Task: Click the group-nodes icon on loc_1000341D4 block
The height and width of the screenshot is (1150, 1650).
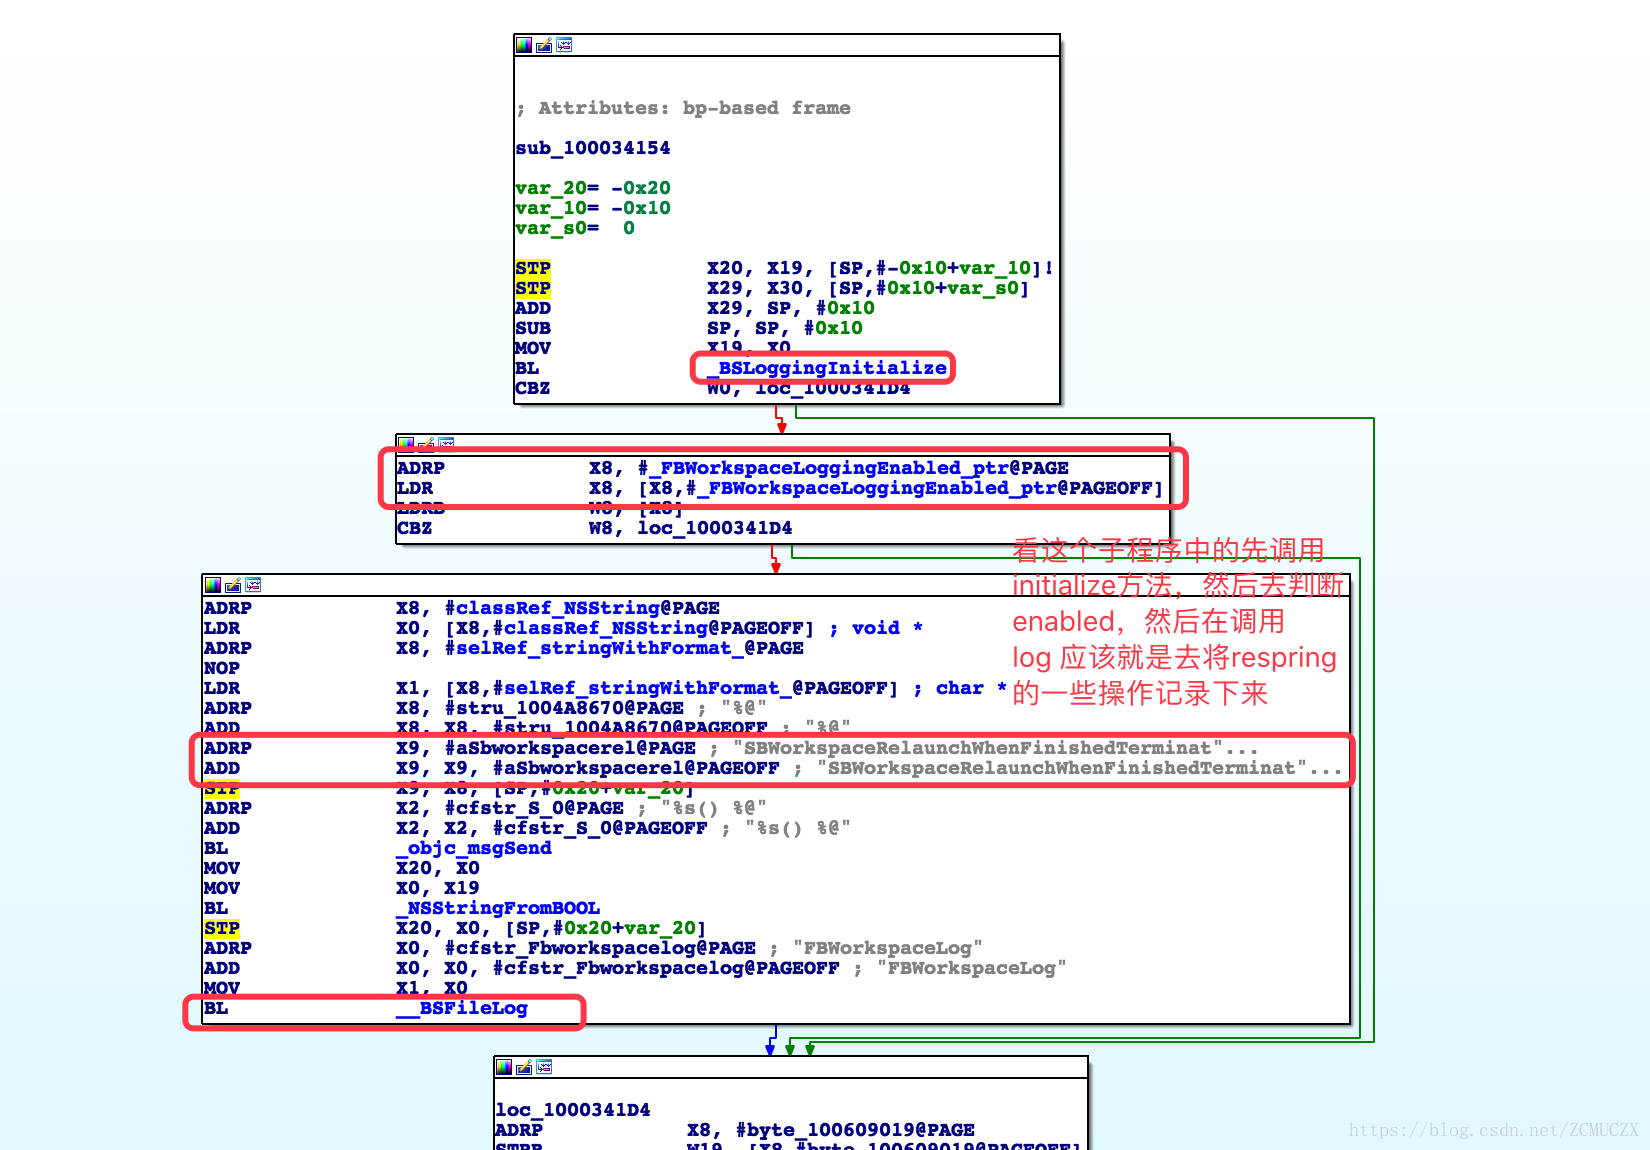Action: click(544, 1067)
